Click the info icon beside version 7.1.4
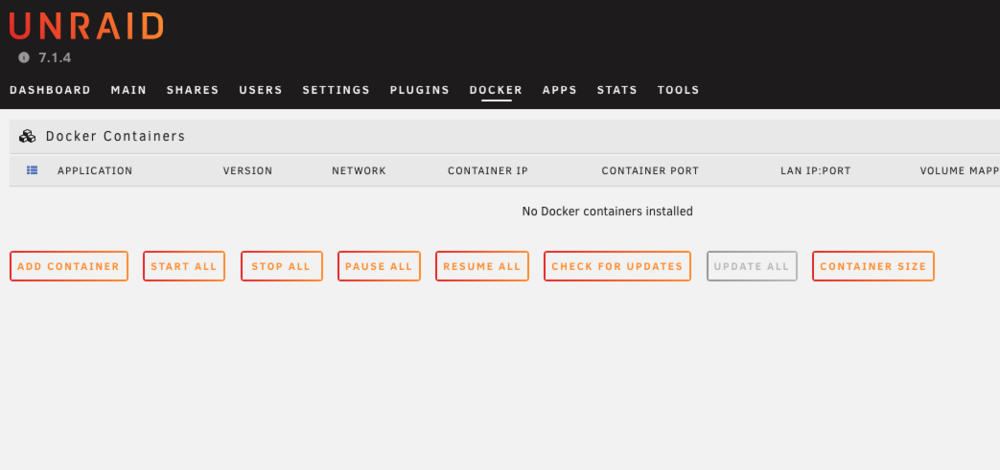The width and height of the screenshot is (1000, 470). [24, 57]
